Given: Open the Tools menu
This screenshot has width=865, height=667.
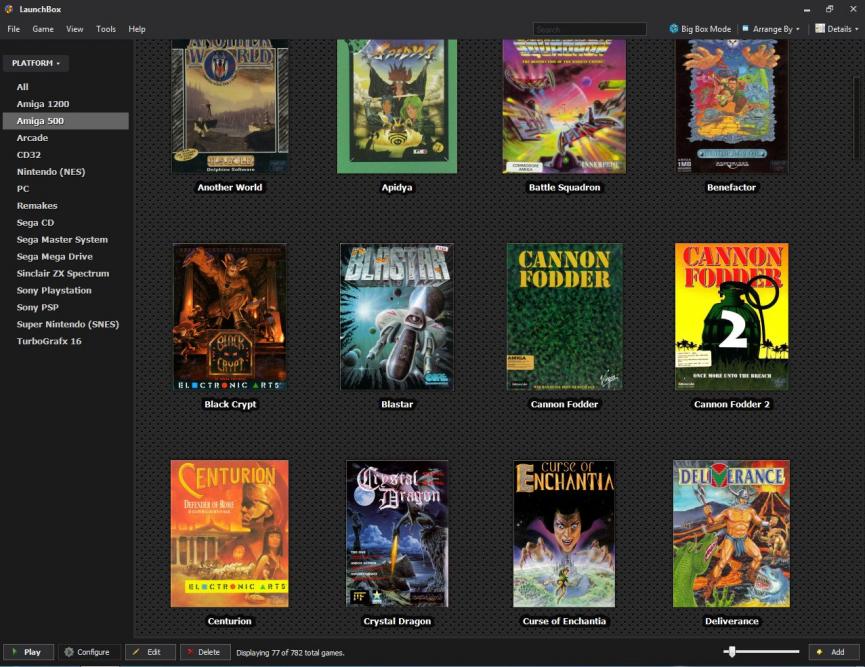Looking at the screenshot, I should [106, 29].
